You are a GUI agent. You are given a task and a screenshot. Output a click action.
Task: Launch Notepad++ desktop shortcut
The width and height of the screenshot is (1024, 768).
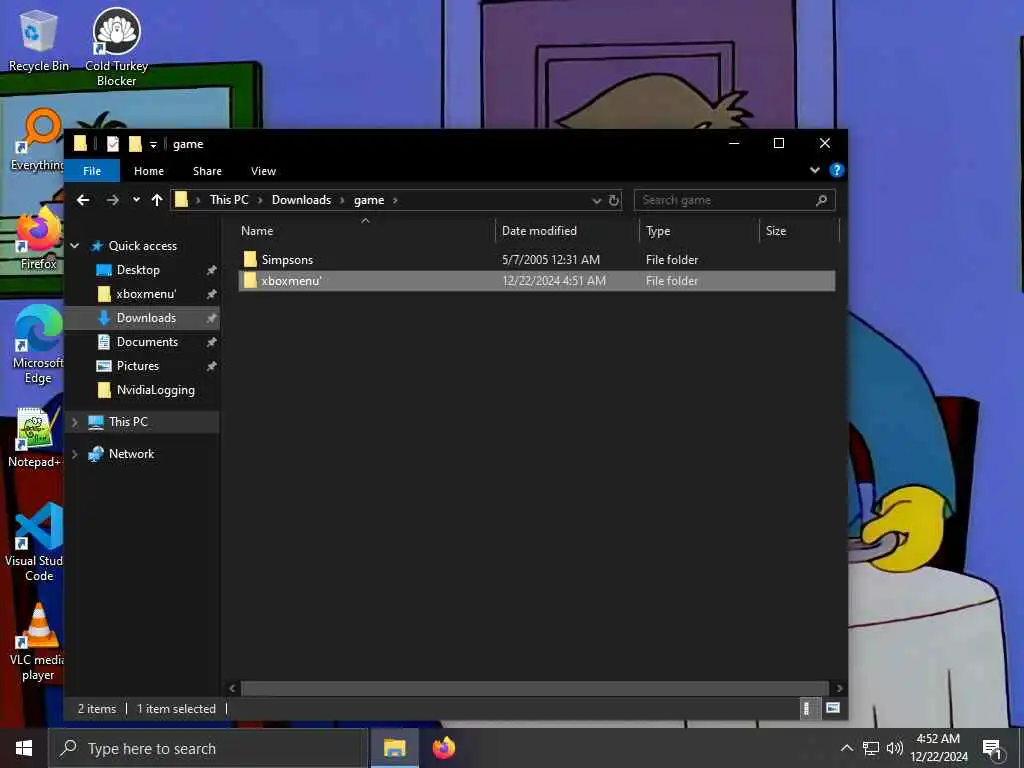34,438
